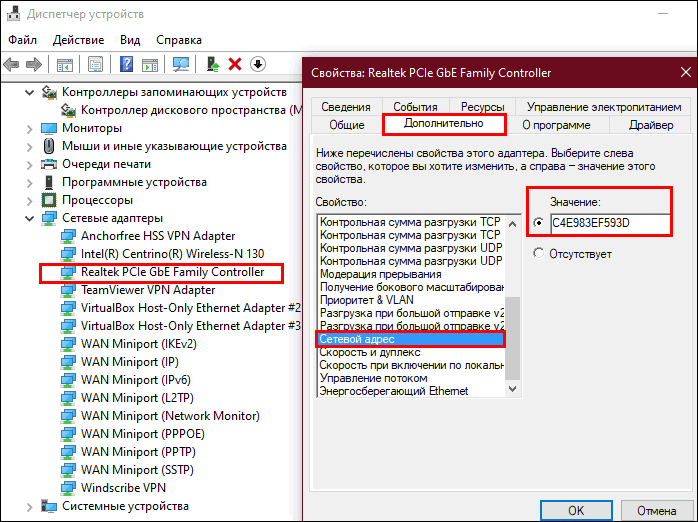This screenshot has width=698, height=522.
Task: Click the 'Отмена' button
Action: (x=657, y=510)
